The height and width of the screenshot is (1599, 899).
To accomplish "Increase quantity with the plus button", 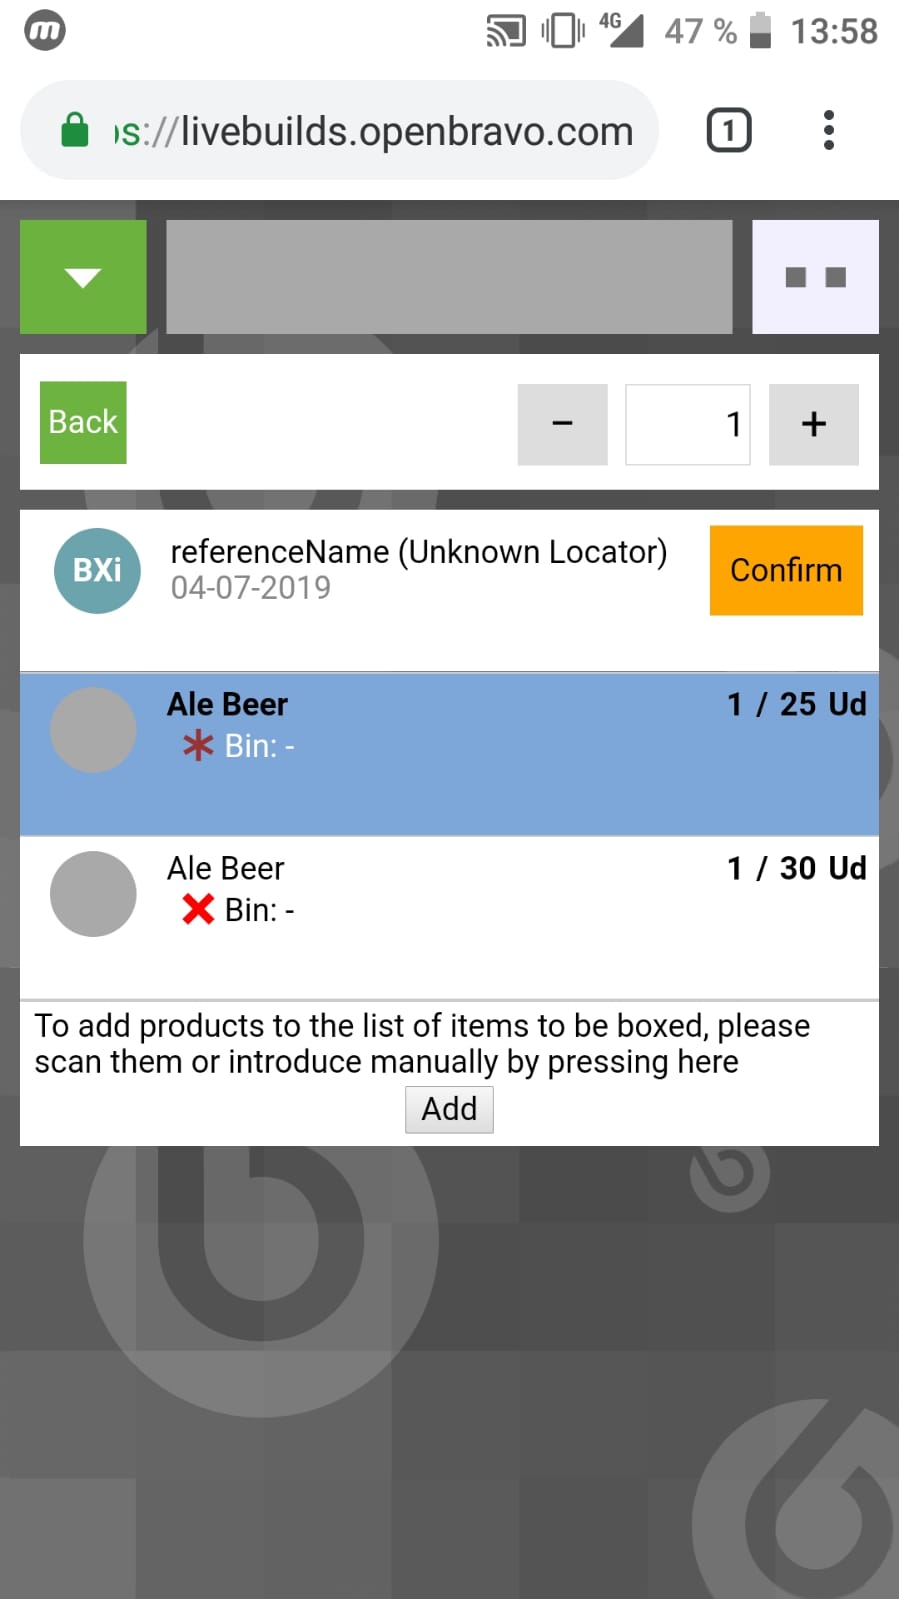I will (x=813, y=424).
